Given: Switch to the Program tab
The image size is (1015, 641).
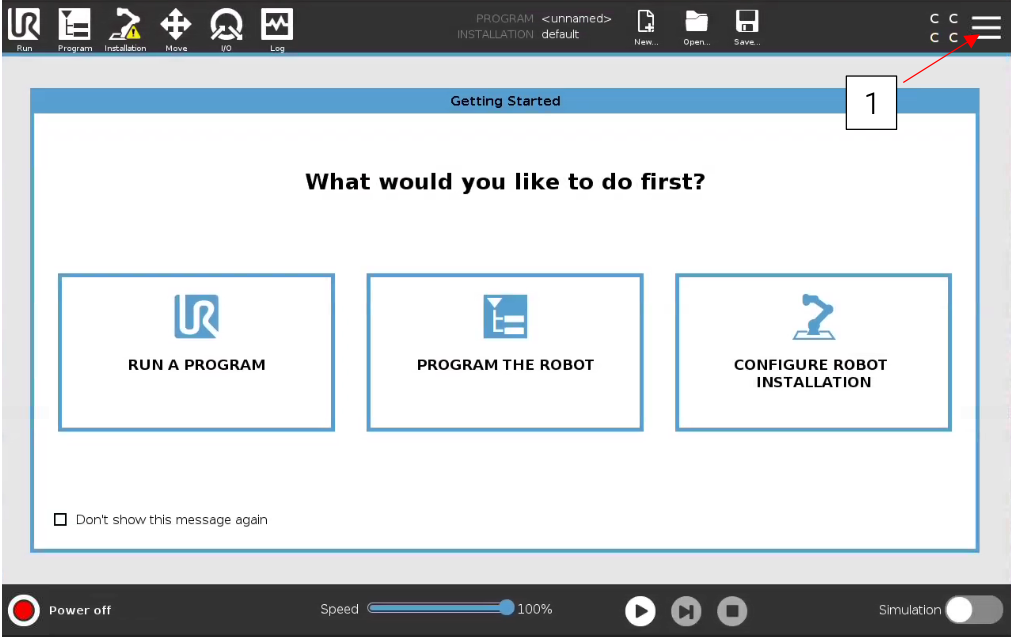Looking at the screenshot, I should tap(74, 27).
